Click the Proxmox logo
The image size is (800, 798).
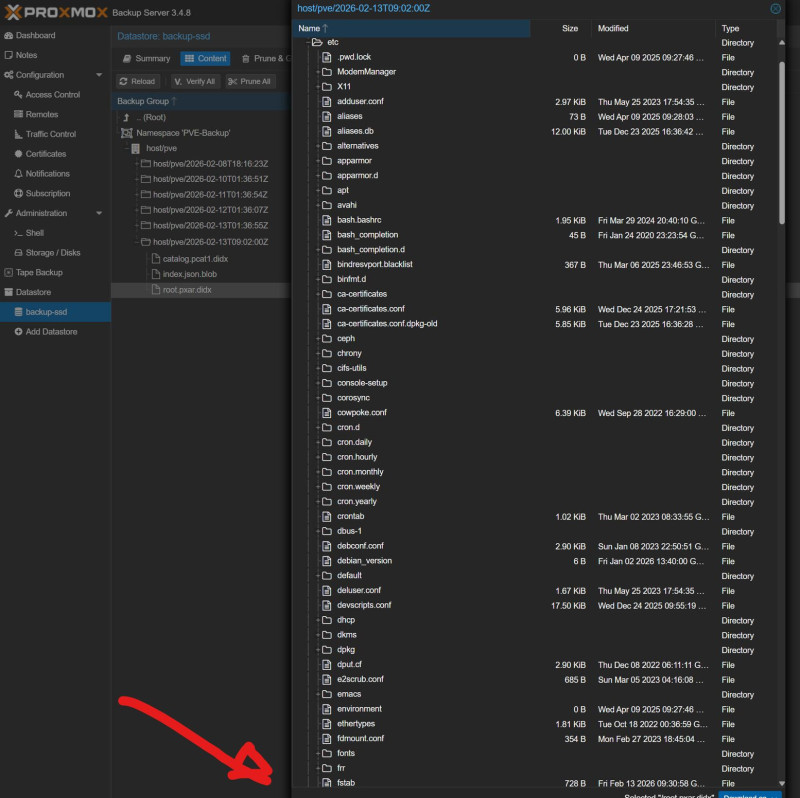tap(56, 12)
